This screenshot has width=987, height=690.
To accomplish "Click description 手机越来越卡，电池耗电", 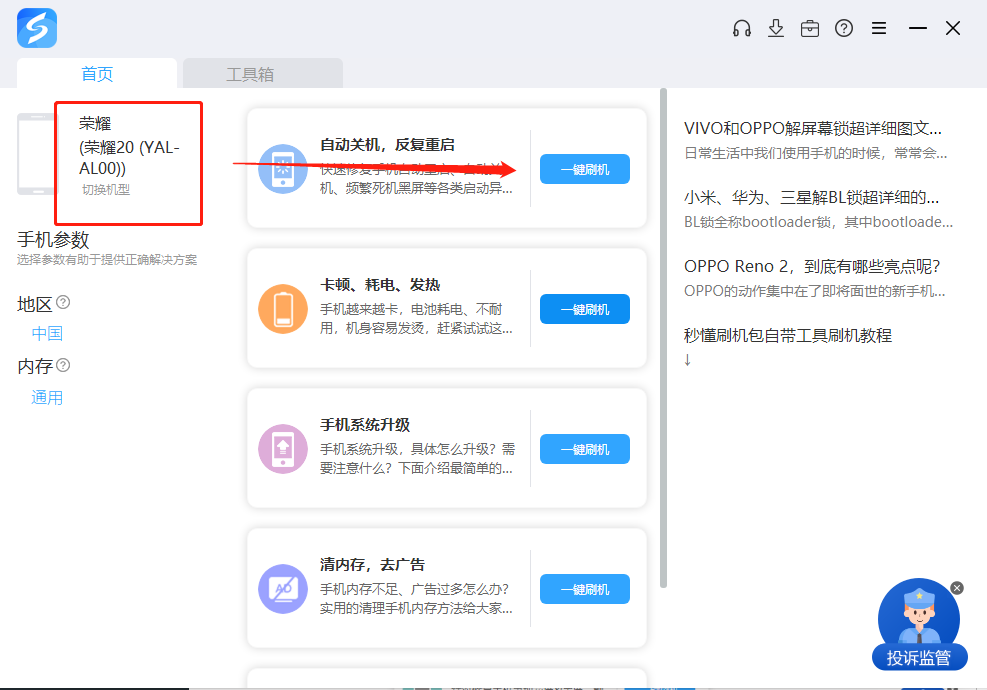I will pyautogui.click(x=416, y=319).
